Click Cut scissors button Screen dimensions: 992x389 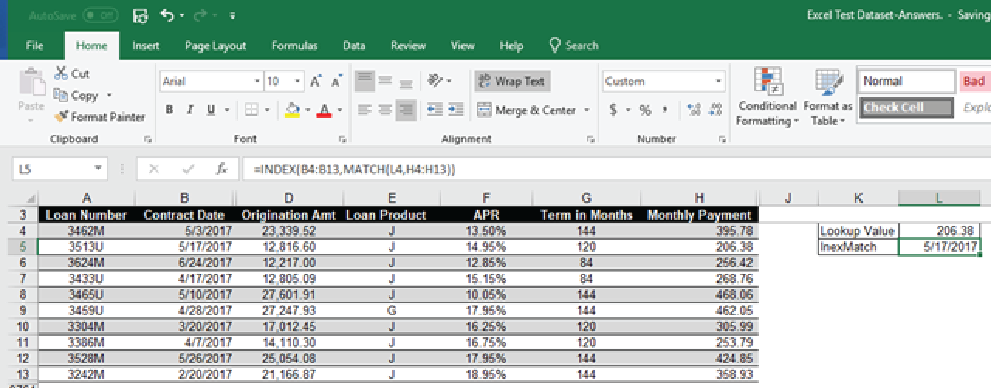coord(72,74)
